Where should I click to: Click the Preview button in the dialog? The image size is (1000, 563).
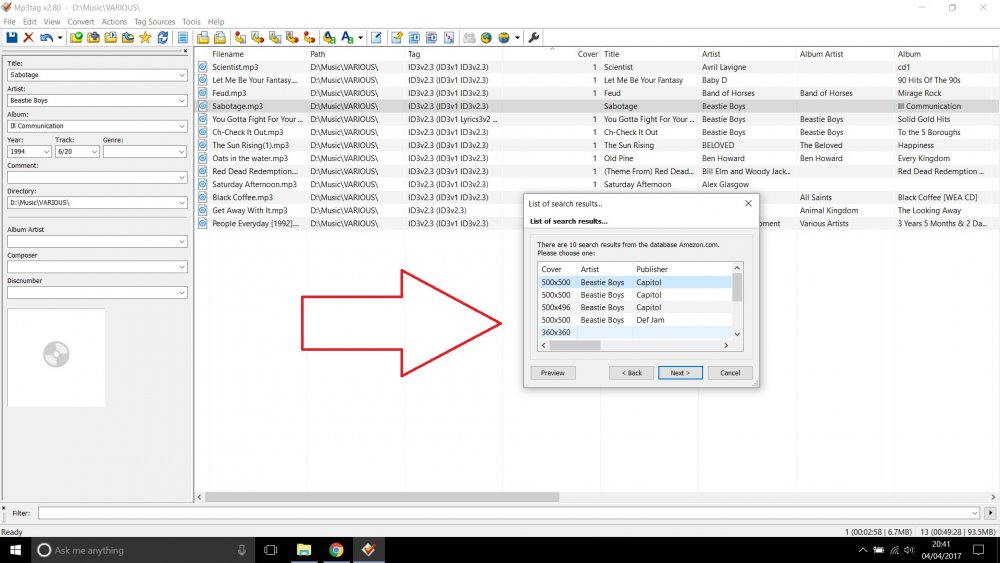click(553, 373)
